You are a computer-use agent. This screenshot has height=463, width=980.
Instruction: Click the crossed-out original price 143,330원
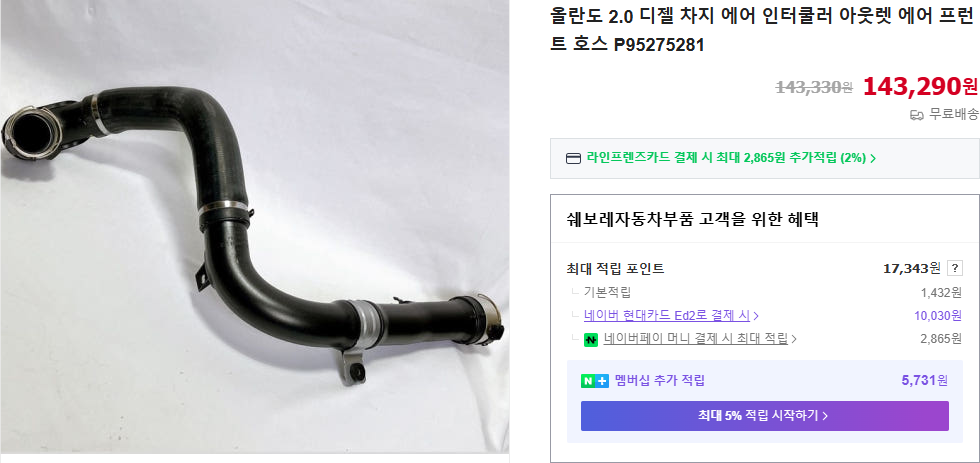814,87
